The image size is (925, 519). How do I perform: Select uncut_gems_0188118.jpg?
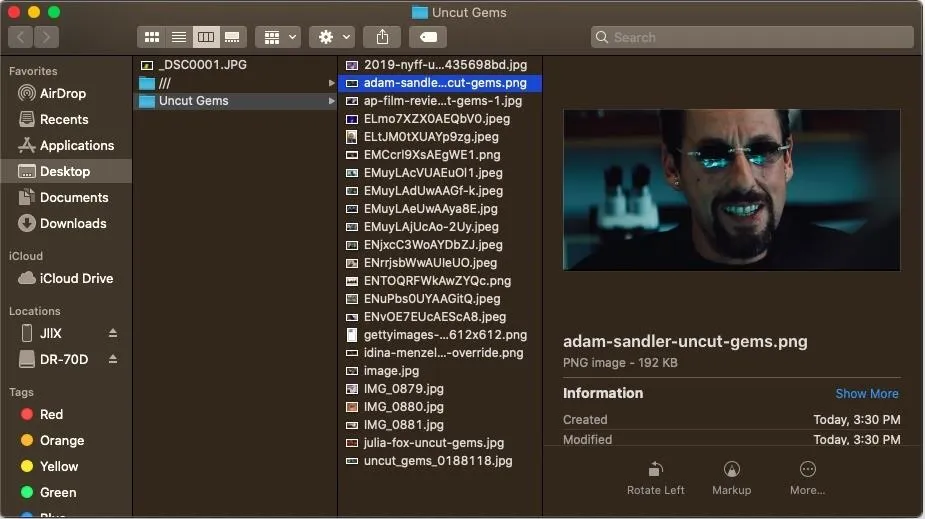click(441, 461)
